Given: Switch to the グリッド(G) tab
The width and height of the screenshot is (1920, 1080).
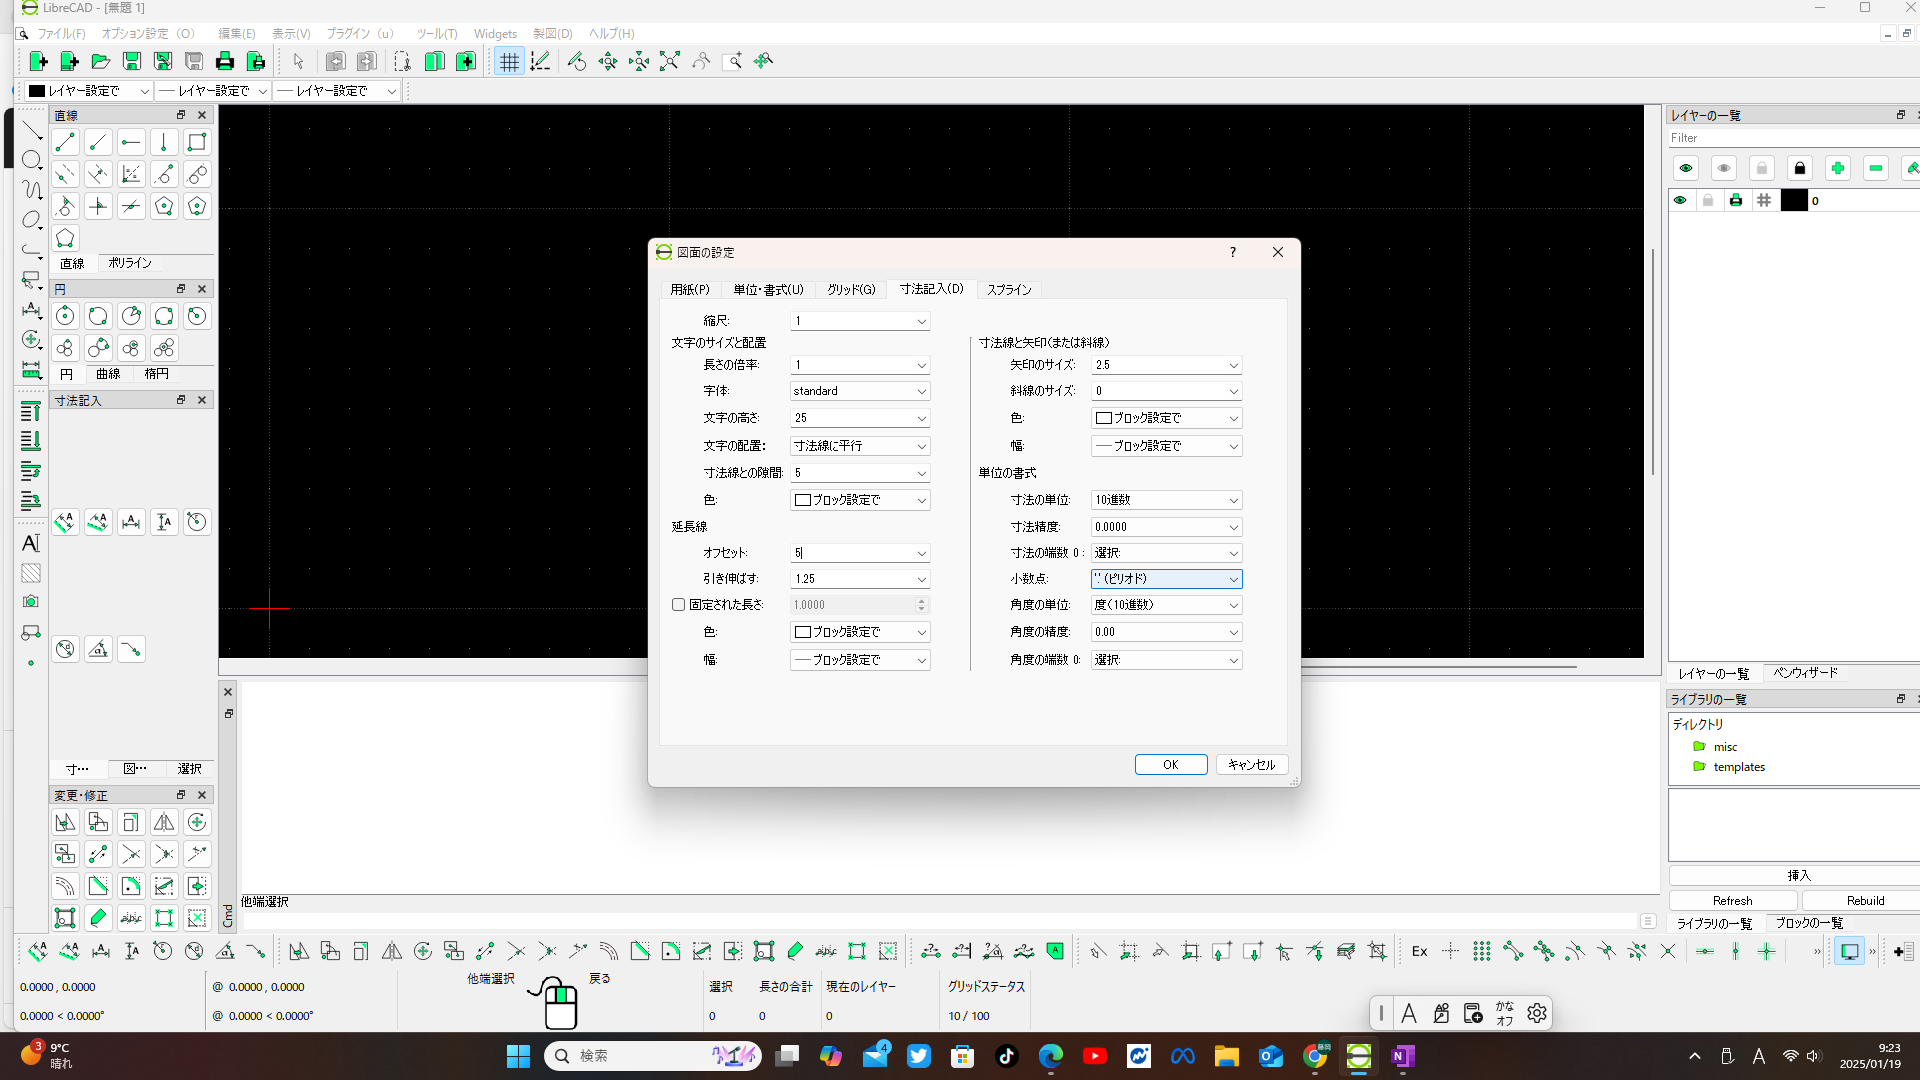Looking at the screenshot, I should click(x=850, y=290).
